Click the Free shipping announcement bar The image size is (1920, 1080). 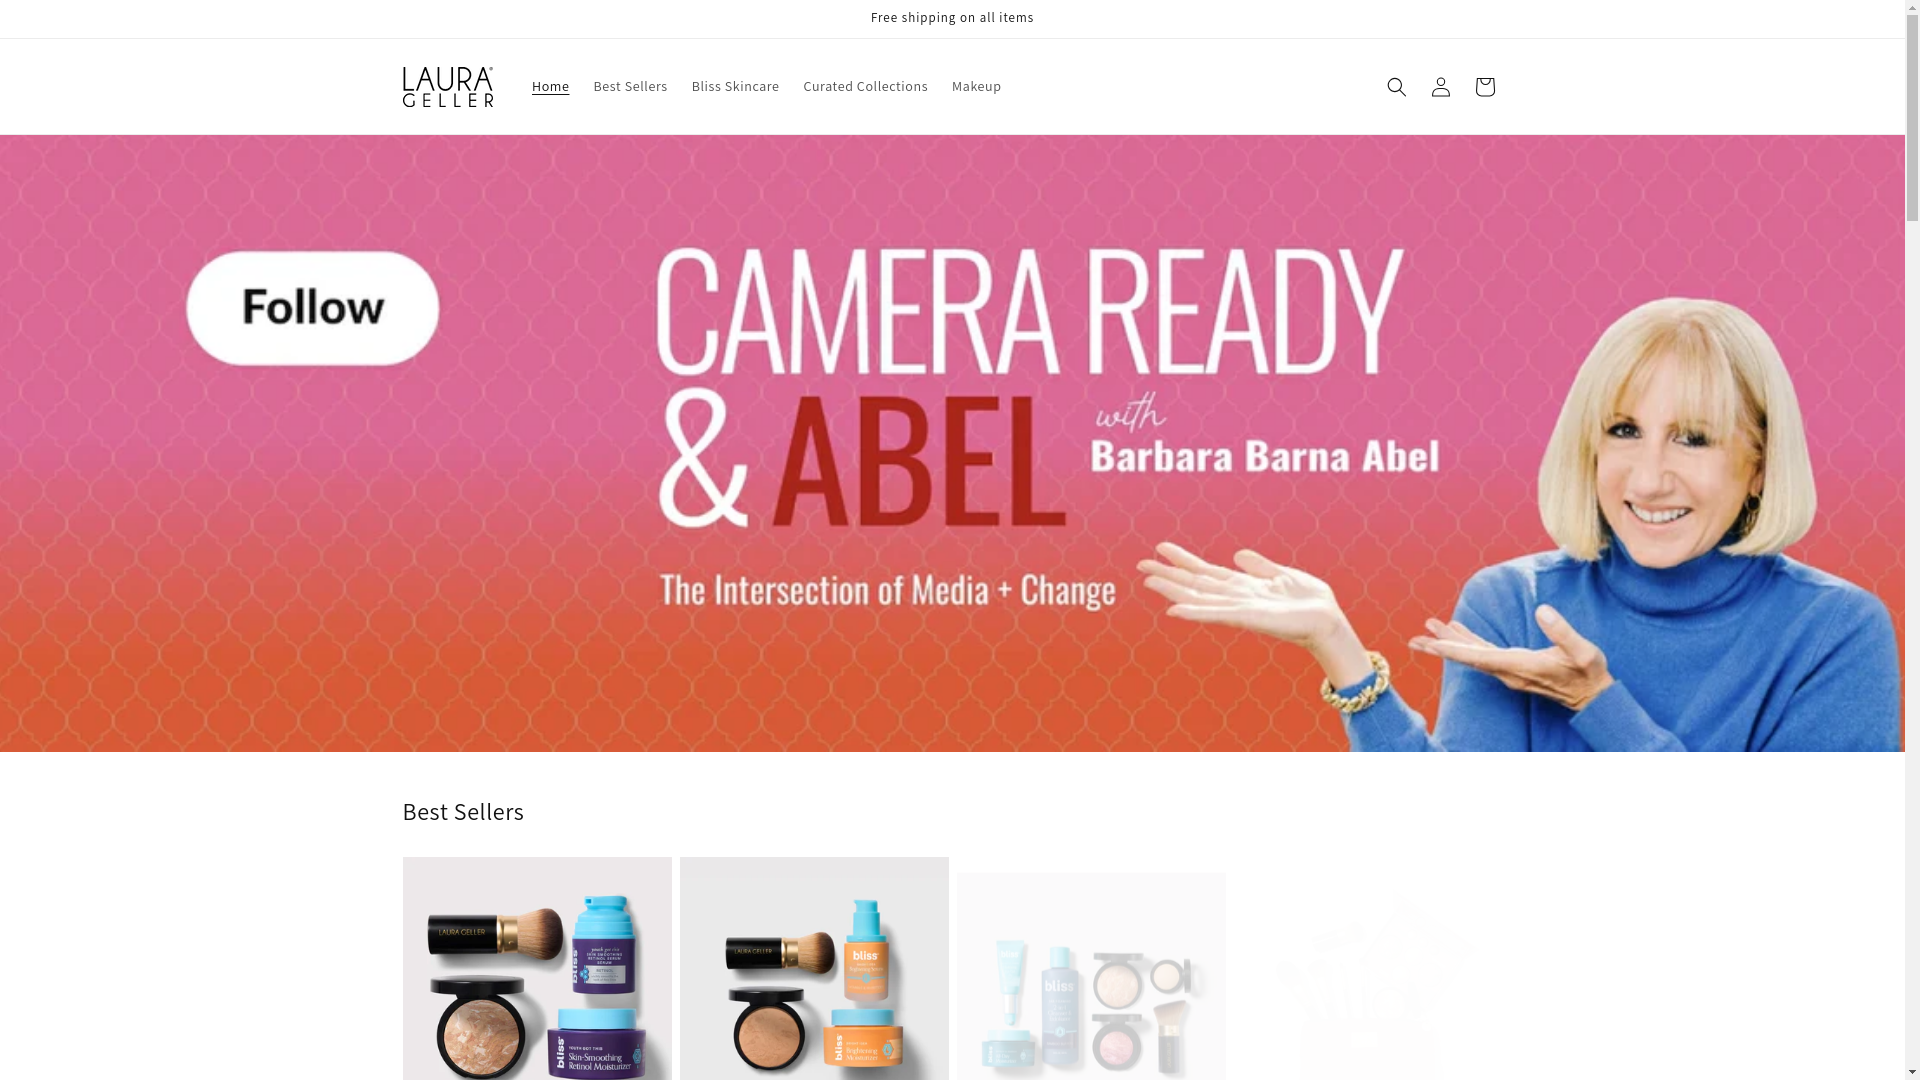point(952,18)
